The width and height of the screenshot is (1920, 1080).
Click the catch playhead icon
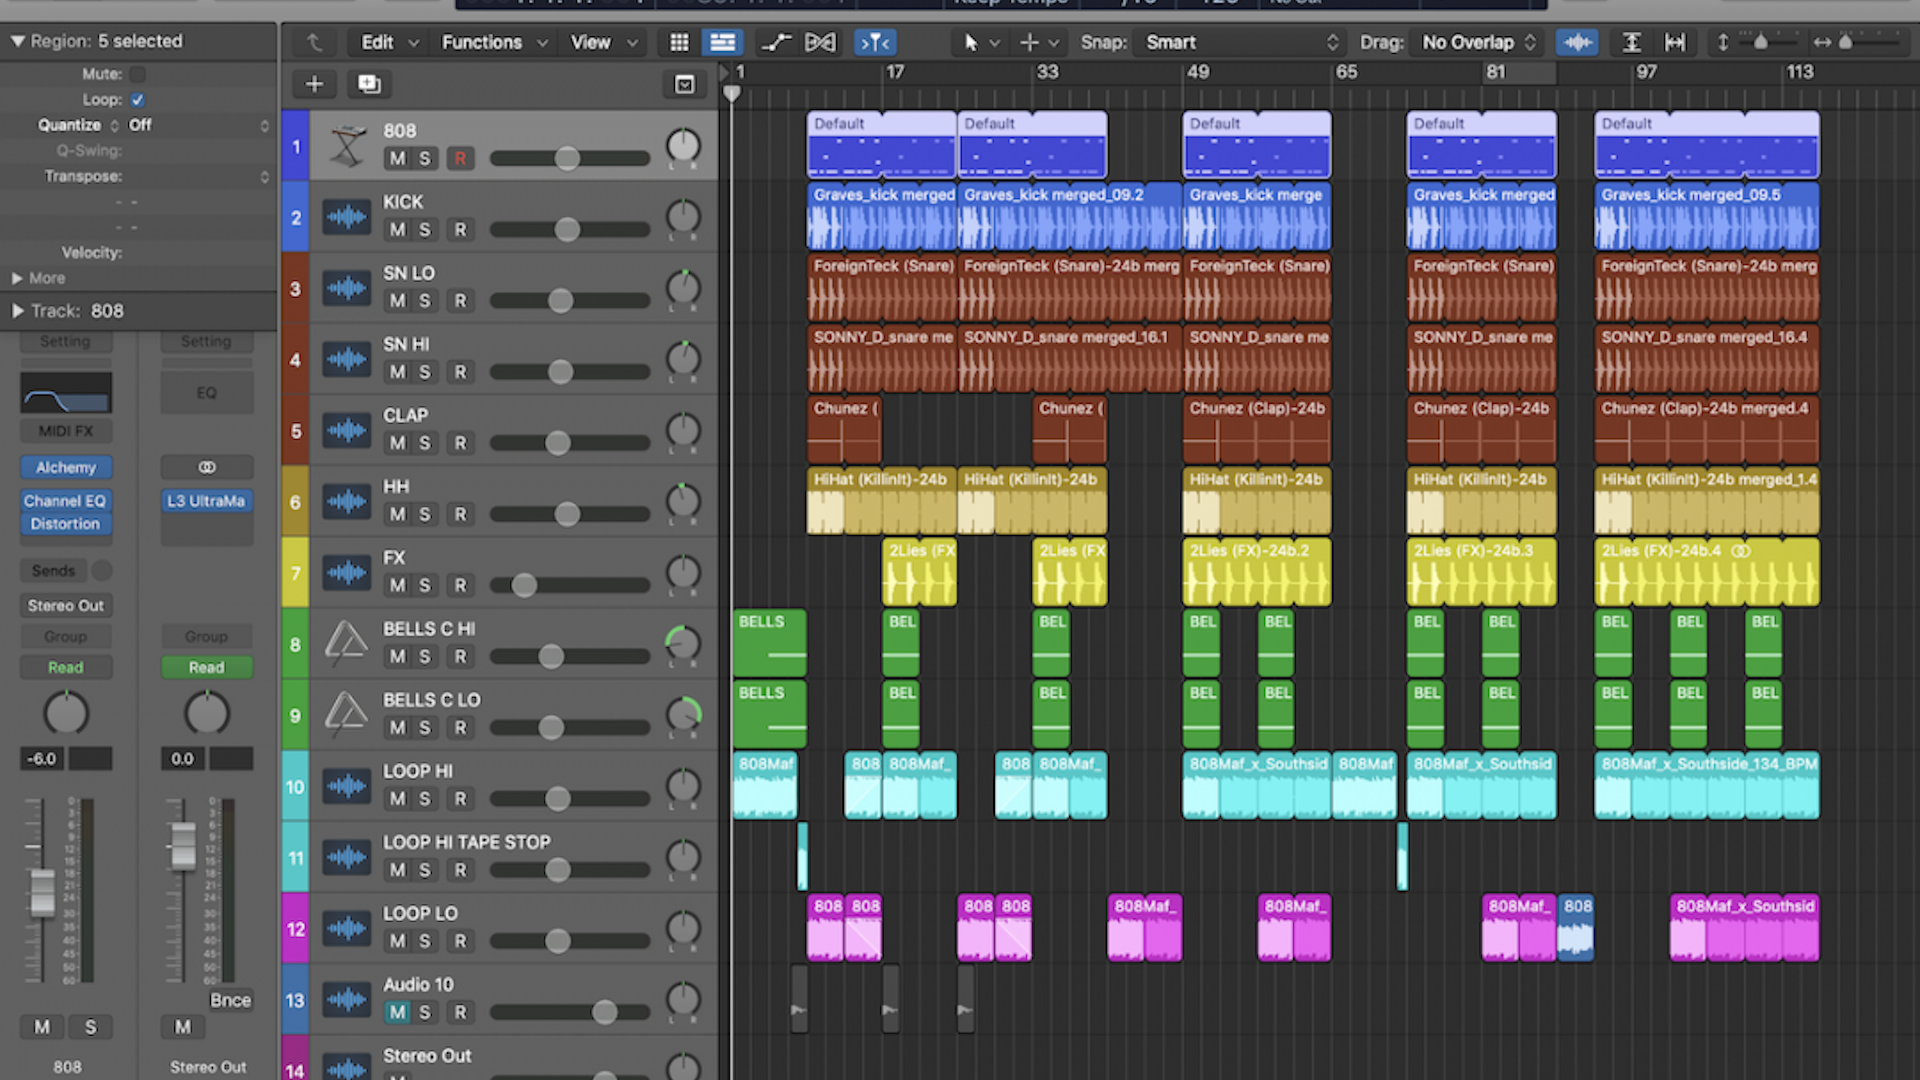click(875, 42)
